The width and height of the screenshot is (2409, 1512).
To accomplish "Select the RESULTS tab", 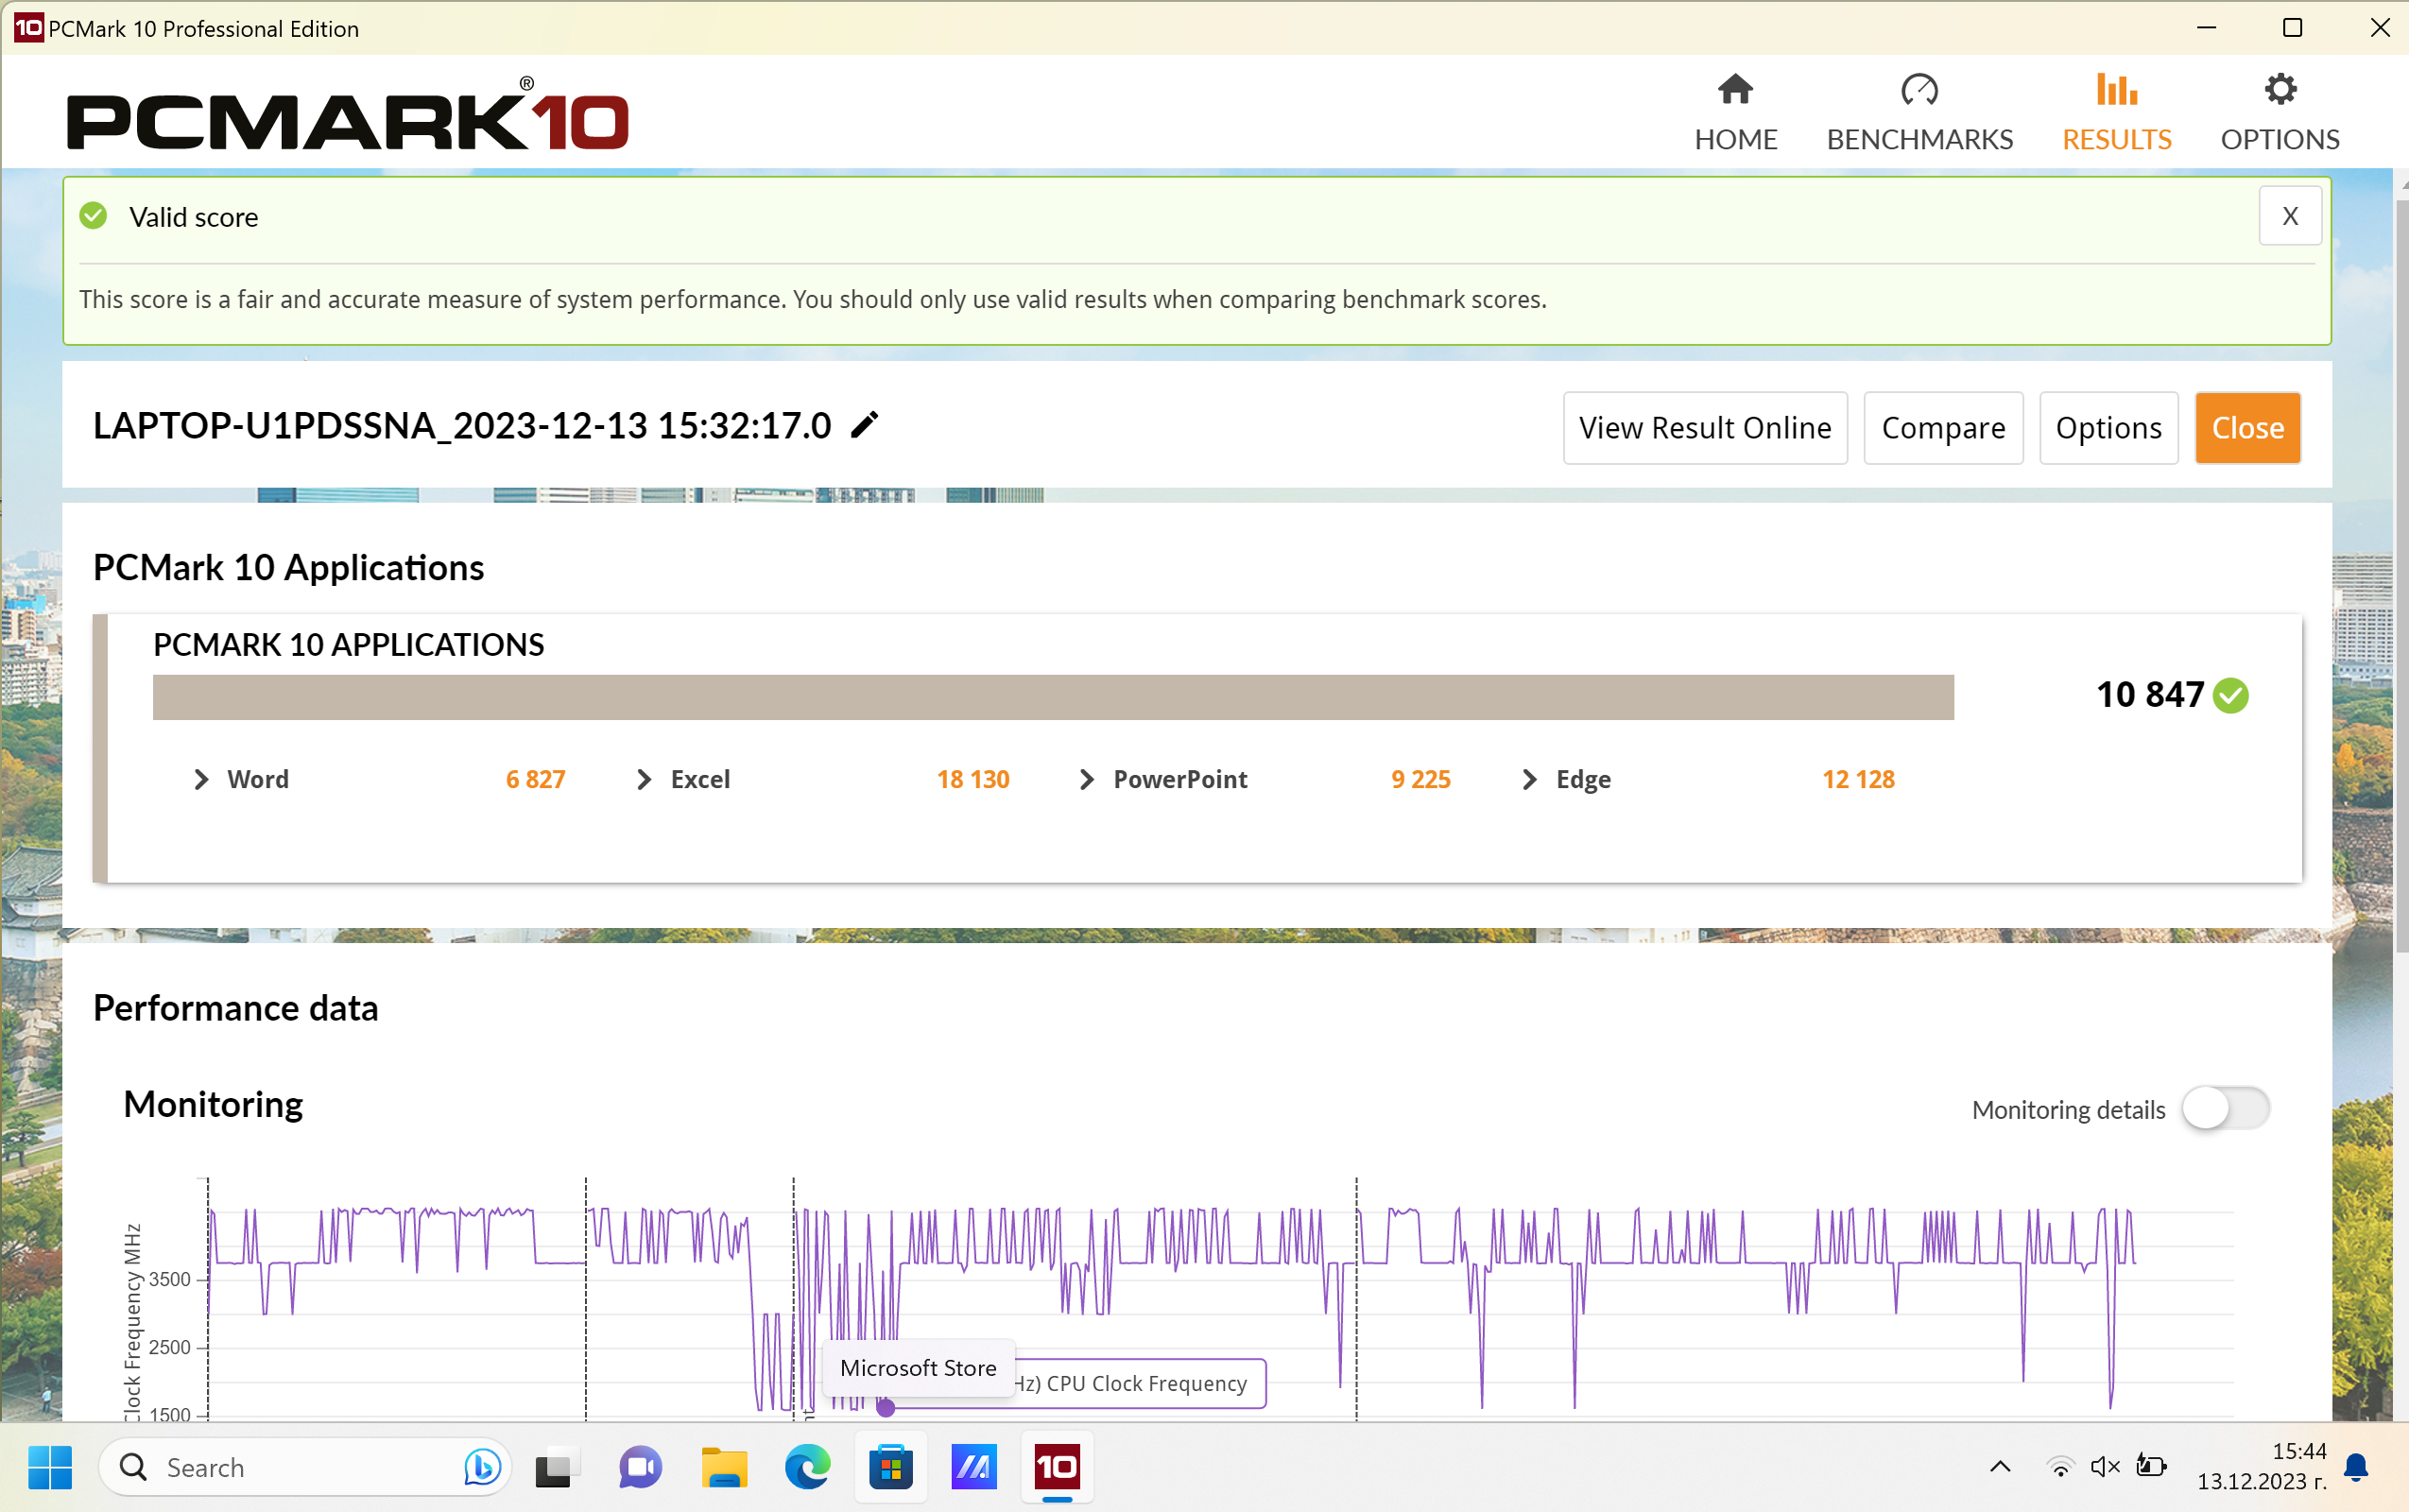I will [x=2116, y=113].
